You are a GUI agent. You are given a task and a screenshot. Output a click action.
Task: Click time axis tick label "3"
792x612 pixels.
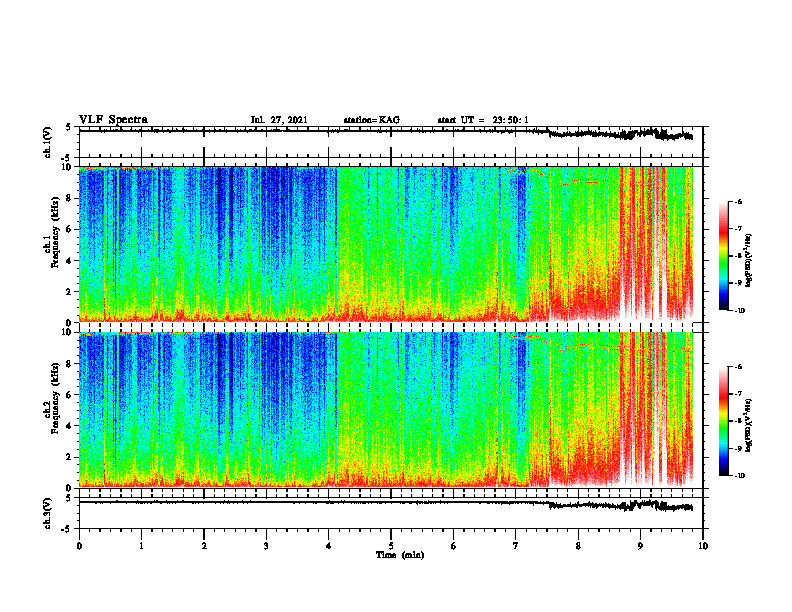click(266, 546)
